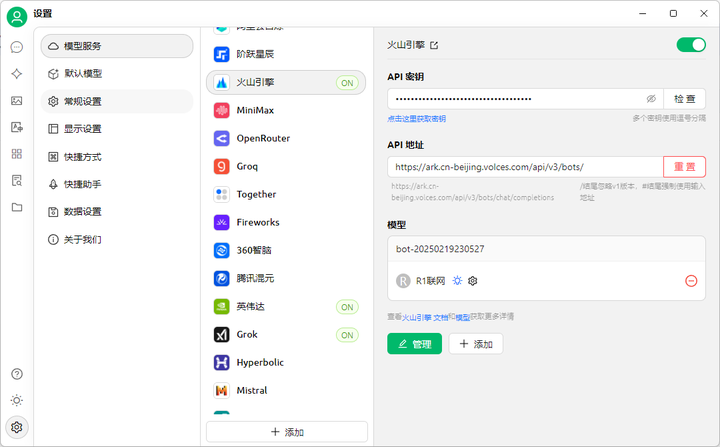720x447 pixels.
Task: Open the translate sidebar icon
Action: click(17, 127)
